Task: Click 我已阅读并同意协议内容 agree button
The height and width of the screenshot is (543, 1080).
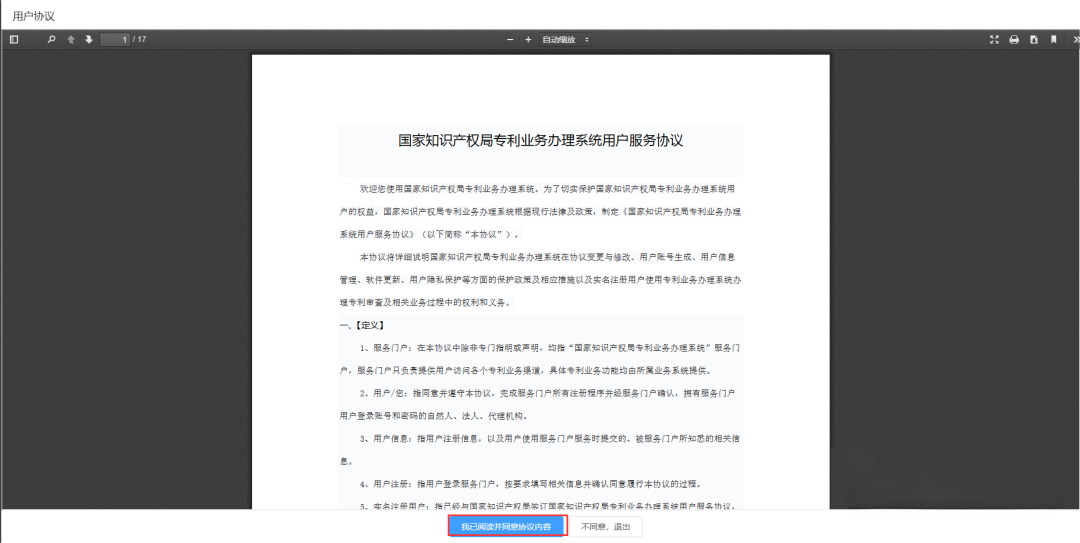Action: click(x=506, y=526)
